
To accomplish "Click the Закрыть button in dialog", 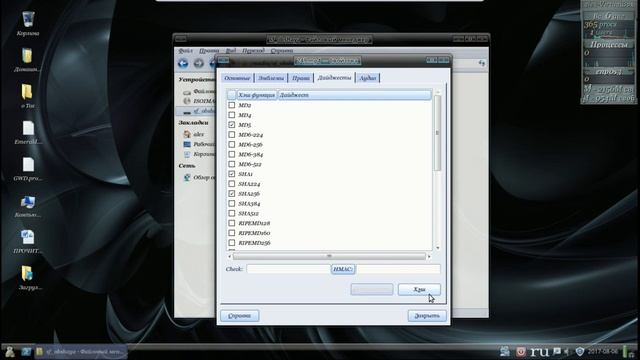I will (427, 316).
